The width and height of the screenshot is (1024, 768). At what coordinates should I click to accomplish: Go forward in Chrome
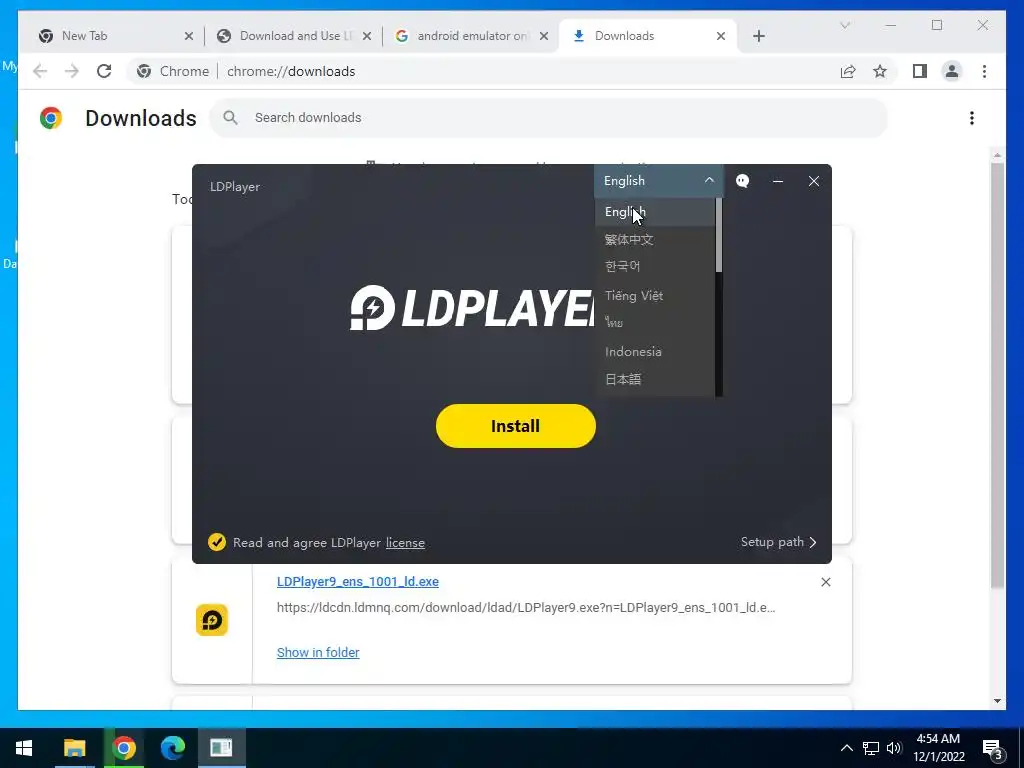click(72, 71)
